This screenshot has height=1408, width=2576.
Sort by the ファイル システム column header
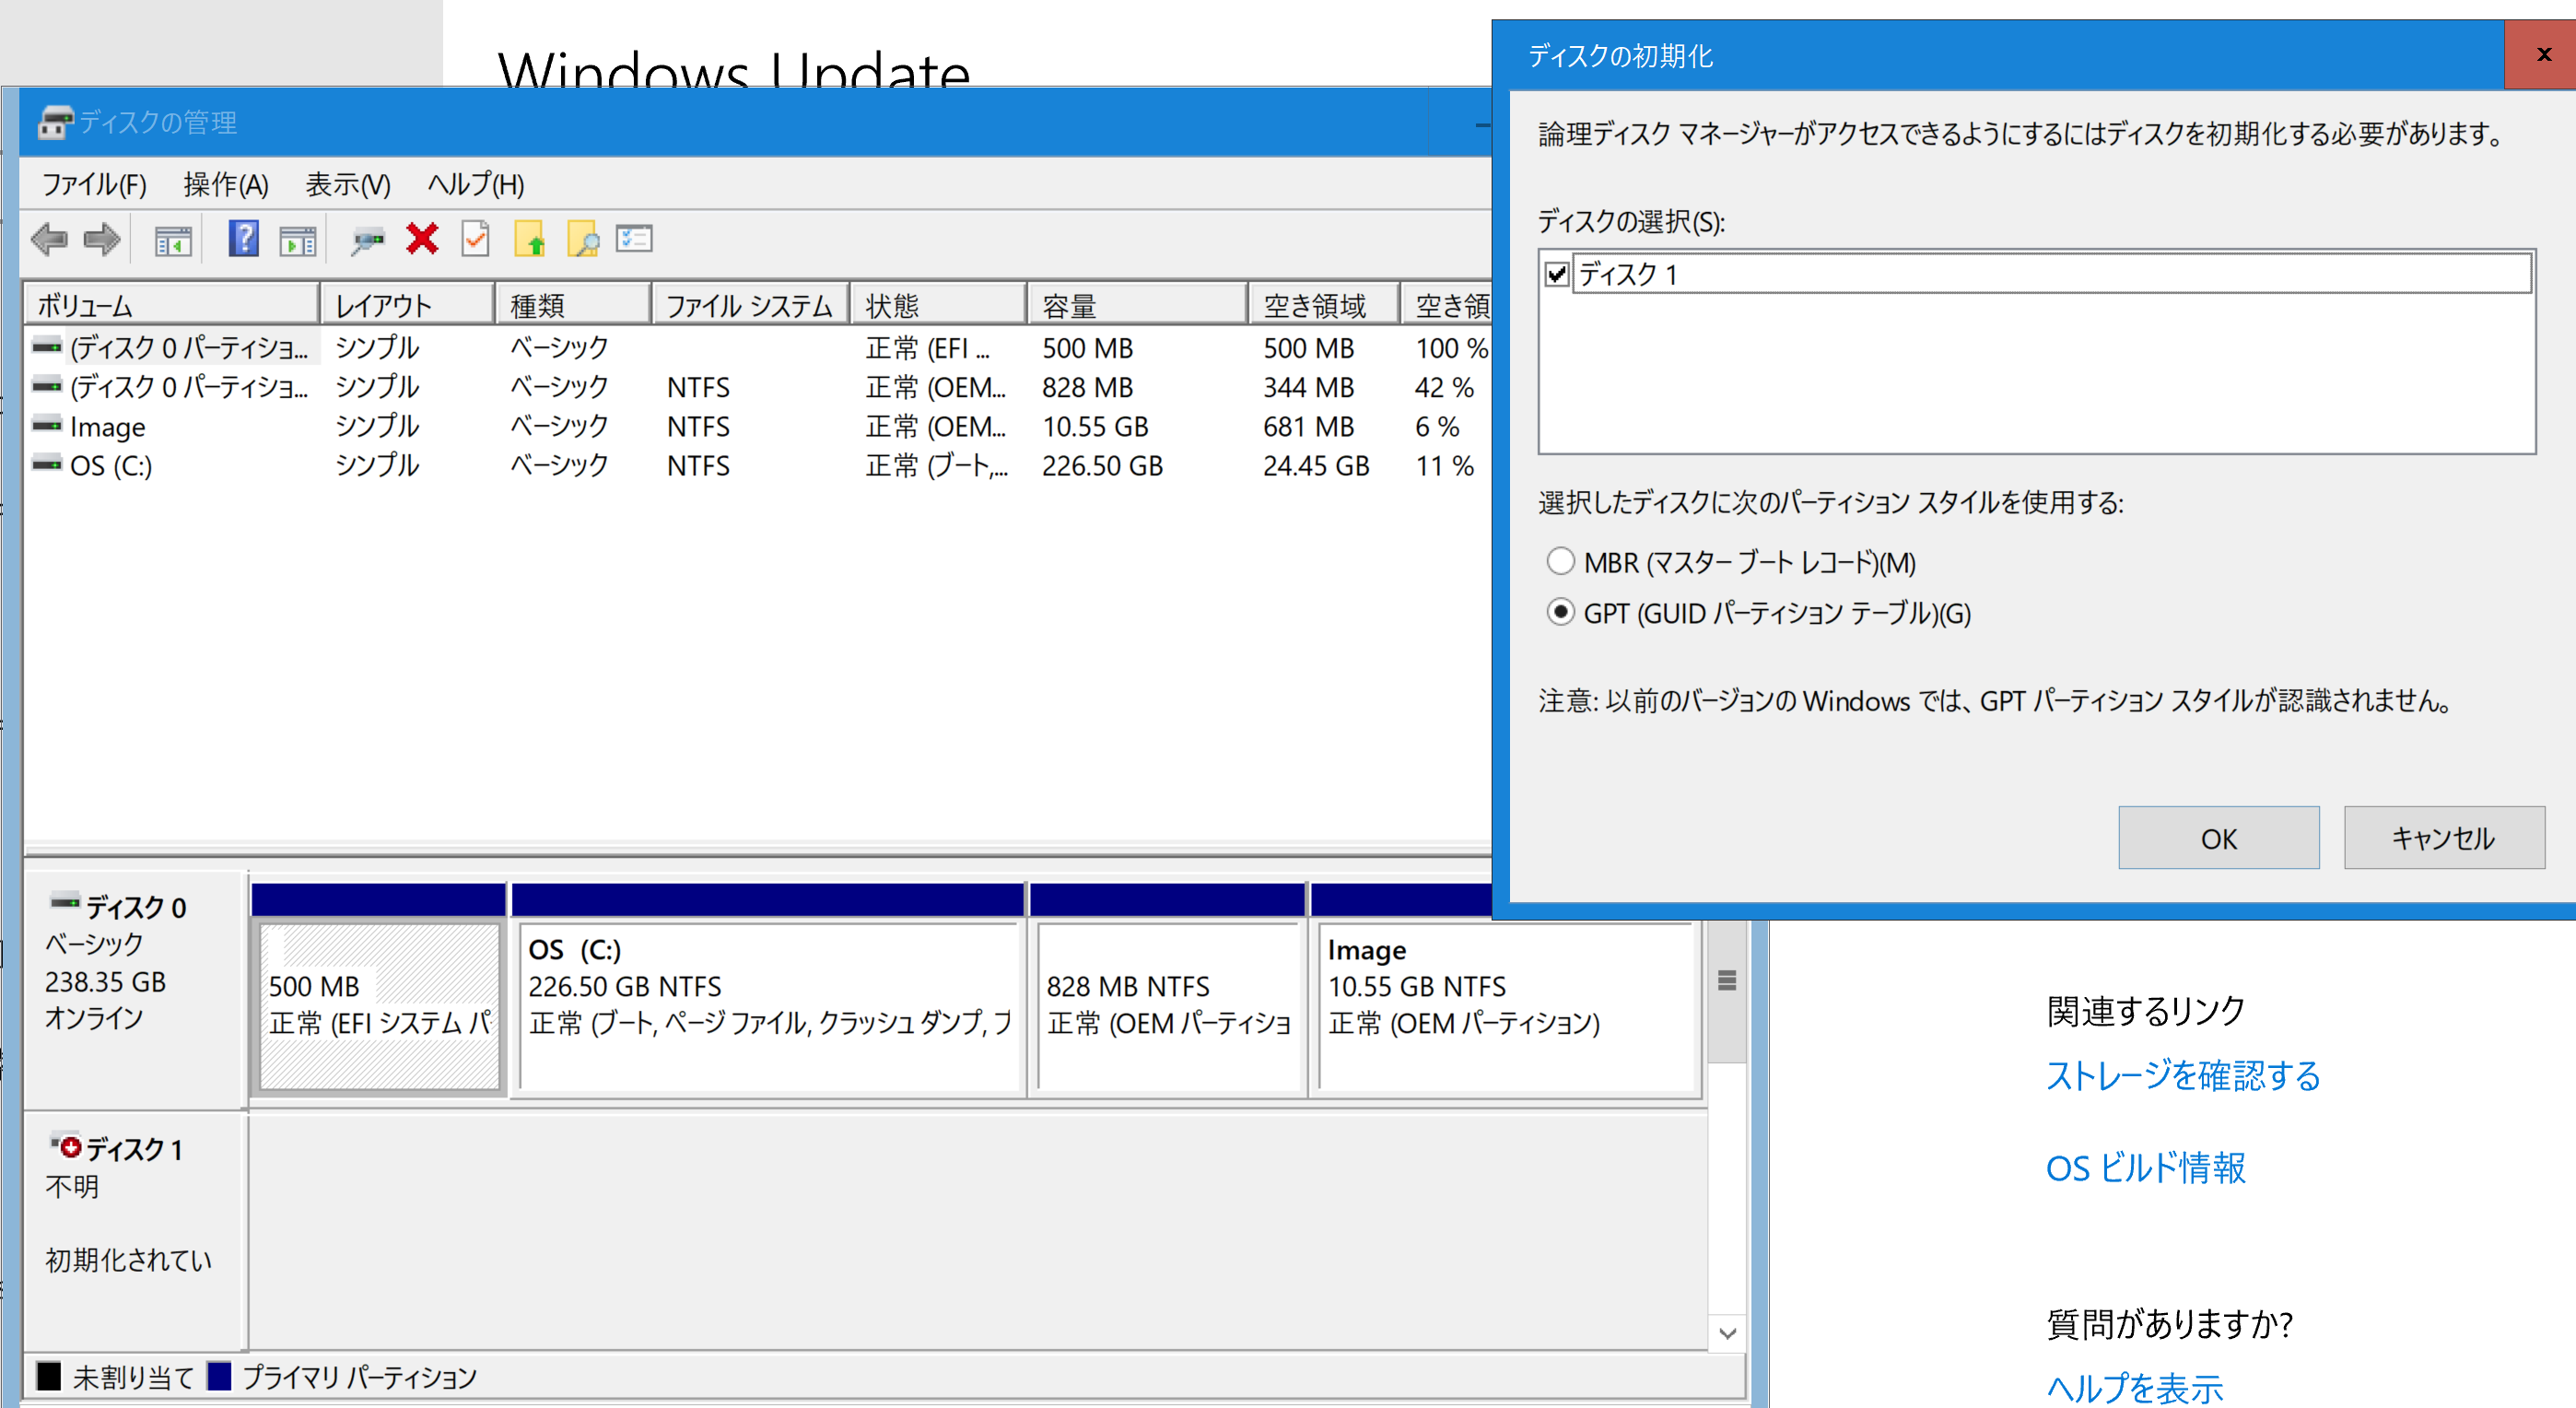pos(749,305)
